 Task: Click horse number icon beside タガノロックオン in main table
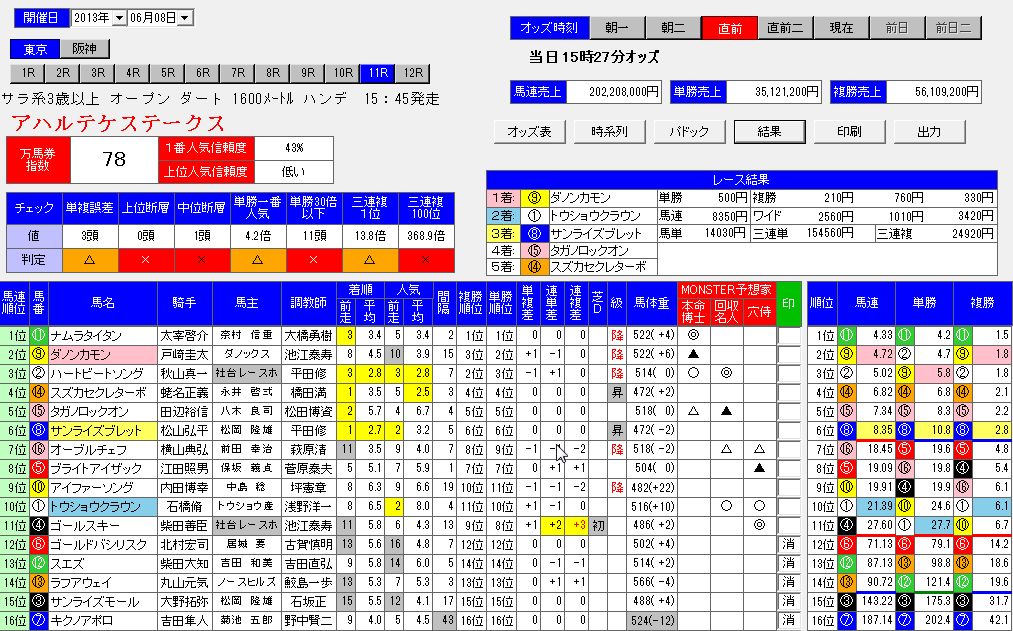pos(39,411)
